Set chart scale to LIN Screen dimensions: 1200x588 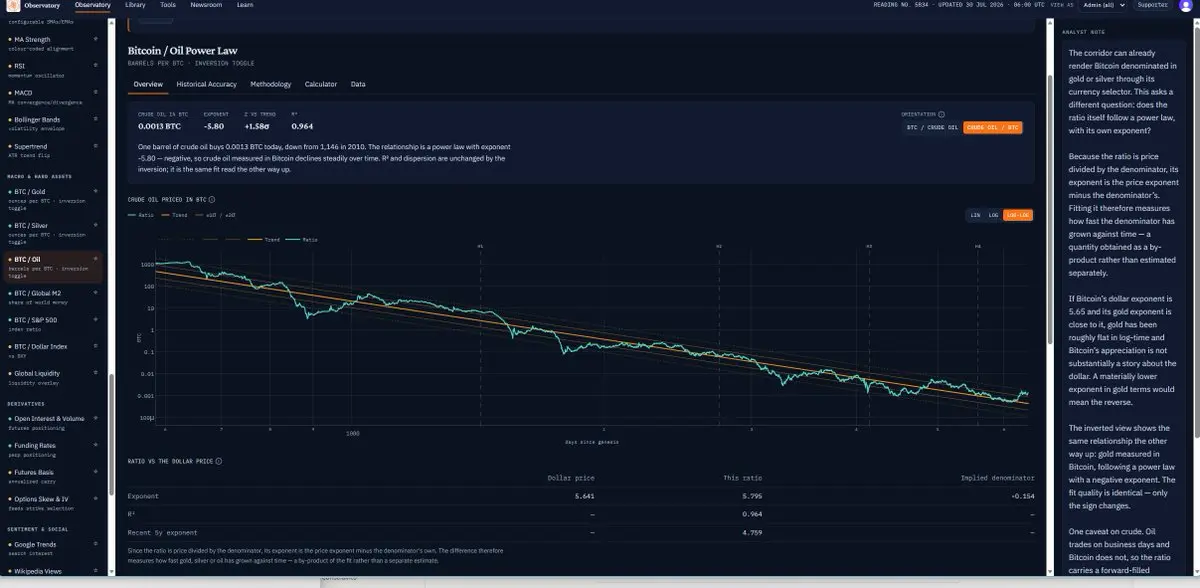tap(975, 215)
